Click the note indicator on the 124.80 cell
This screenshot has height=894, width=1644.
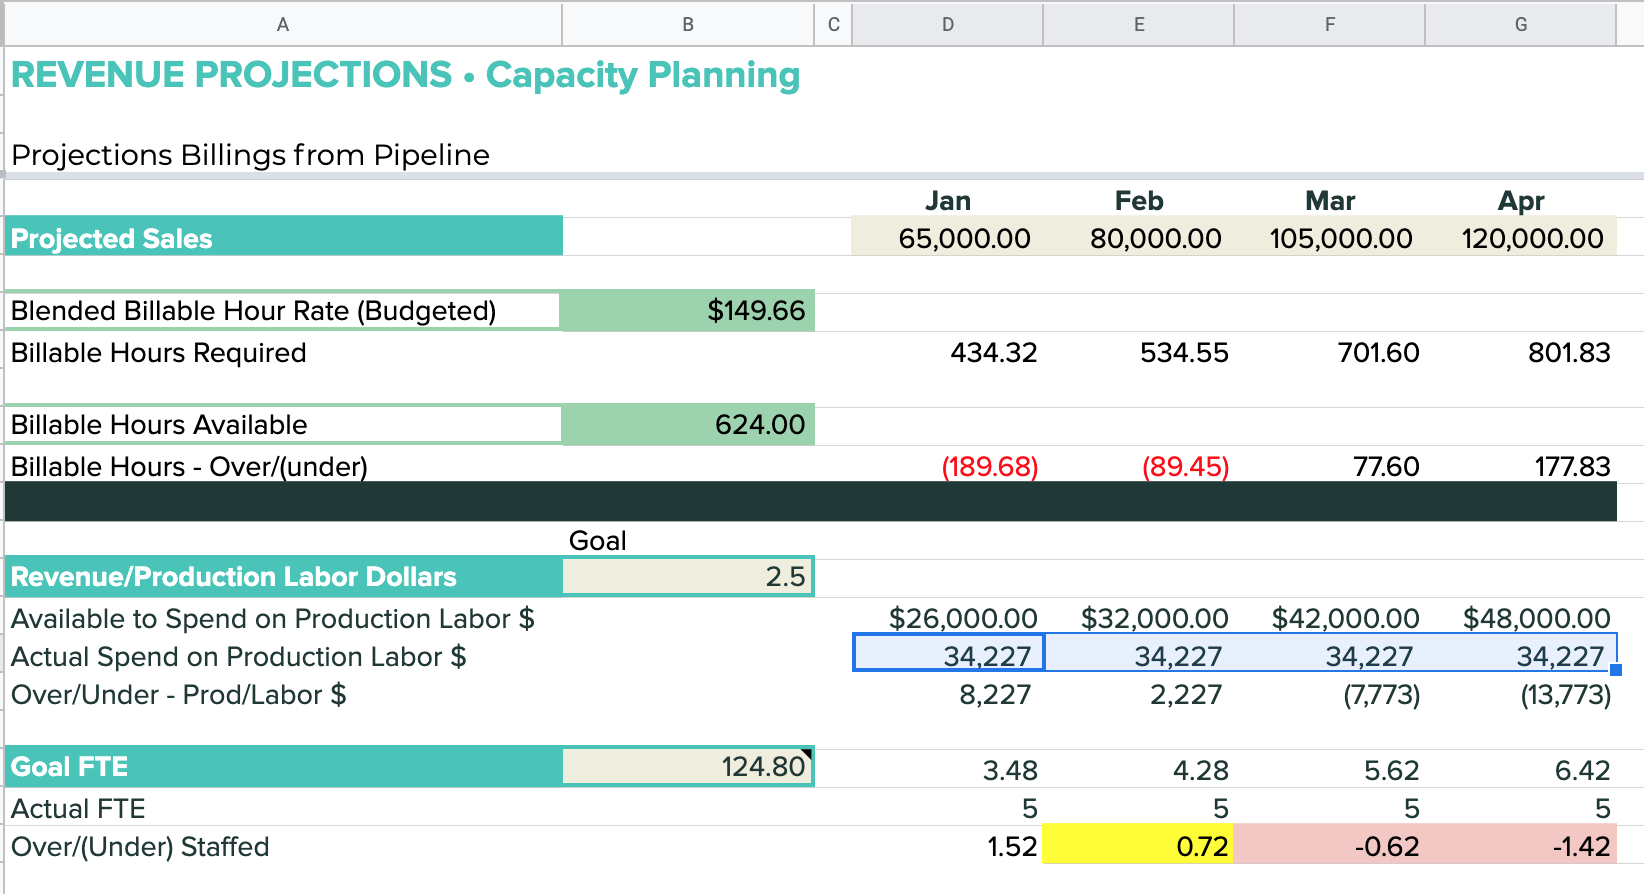tap(808, 753)
